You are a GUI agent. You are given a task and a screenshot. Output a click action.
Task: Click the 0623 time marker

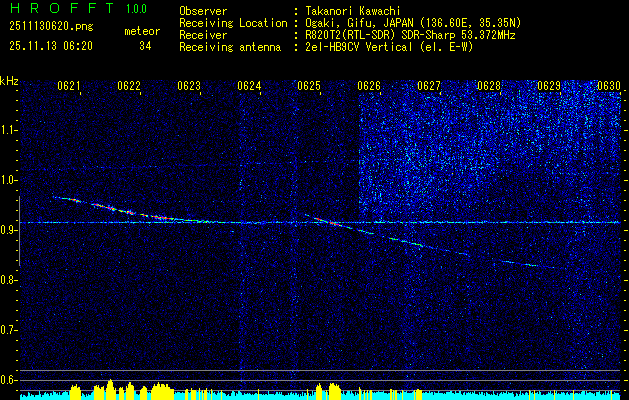pos(189,86)
